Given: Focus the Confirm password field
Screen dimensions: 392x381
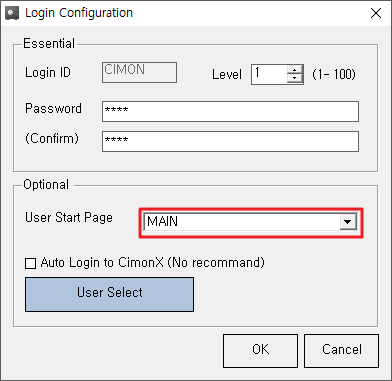Looking at the screenshot, I should coord(230,141).
